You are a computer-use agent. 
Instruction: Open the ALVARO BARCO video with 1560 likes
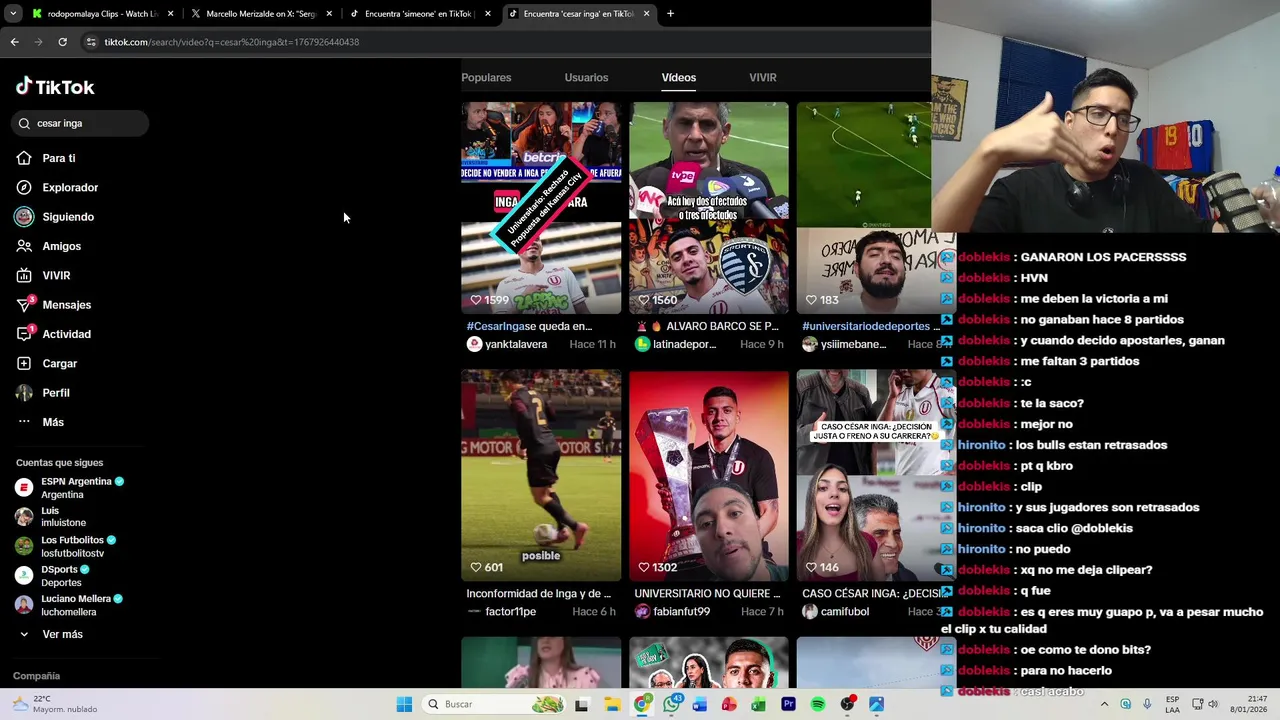click(x=709, y=208)
